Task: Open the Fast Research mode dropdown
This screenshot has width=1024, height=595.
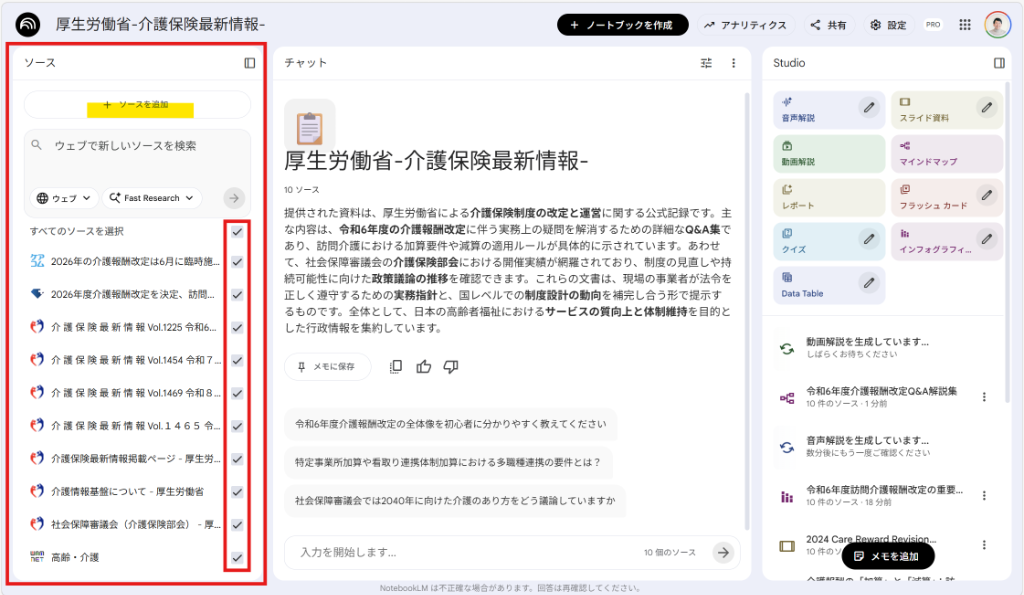Action: click(152, 198)
